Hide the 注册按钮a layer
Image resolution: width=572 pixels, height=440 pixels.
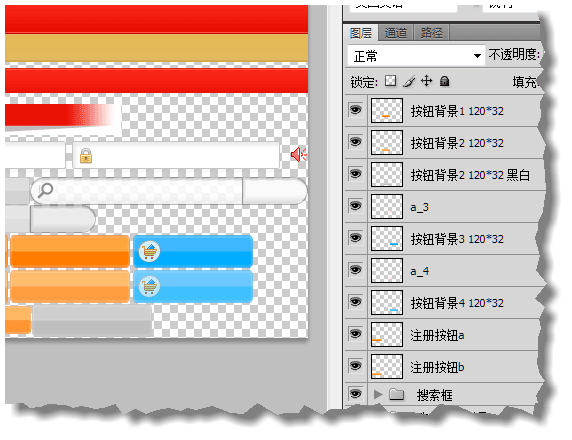point(356,334)
